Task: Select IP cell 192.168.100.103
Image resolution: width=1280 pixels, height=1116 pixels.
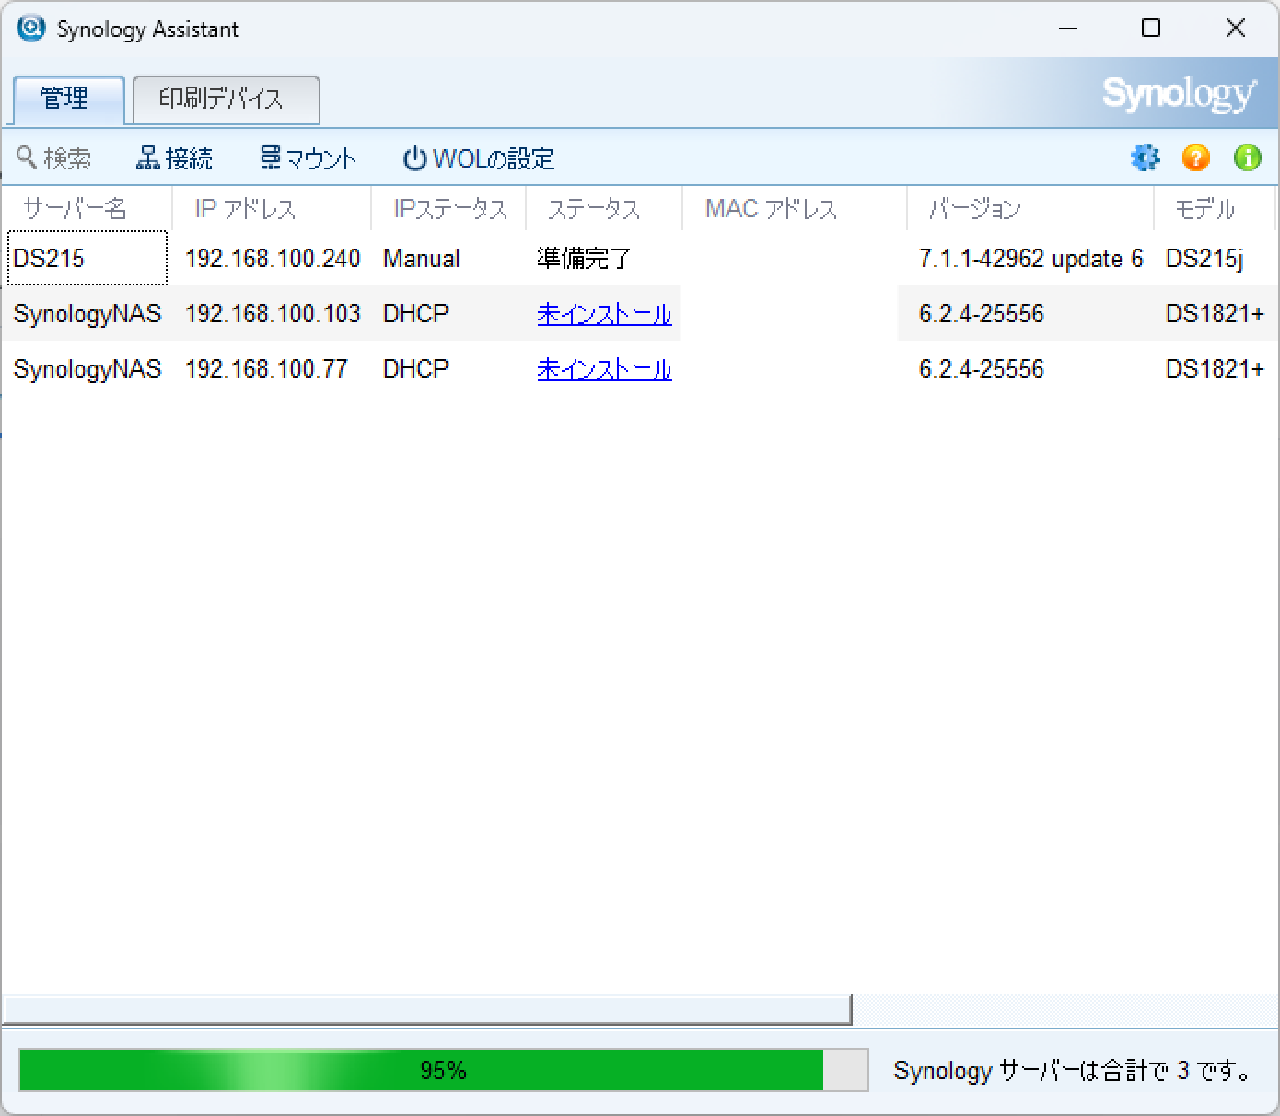Action: [272, 314]
